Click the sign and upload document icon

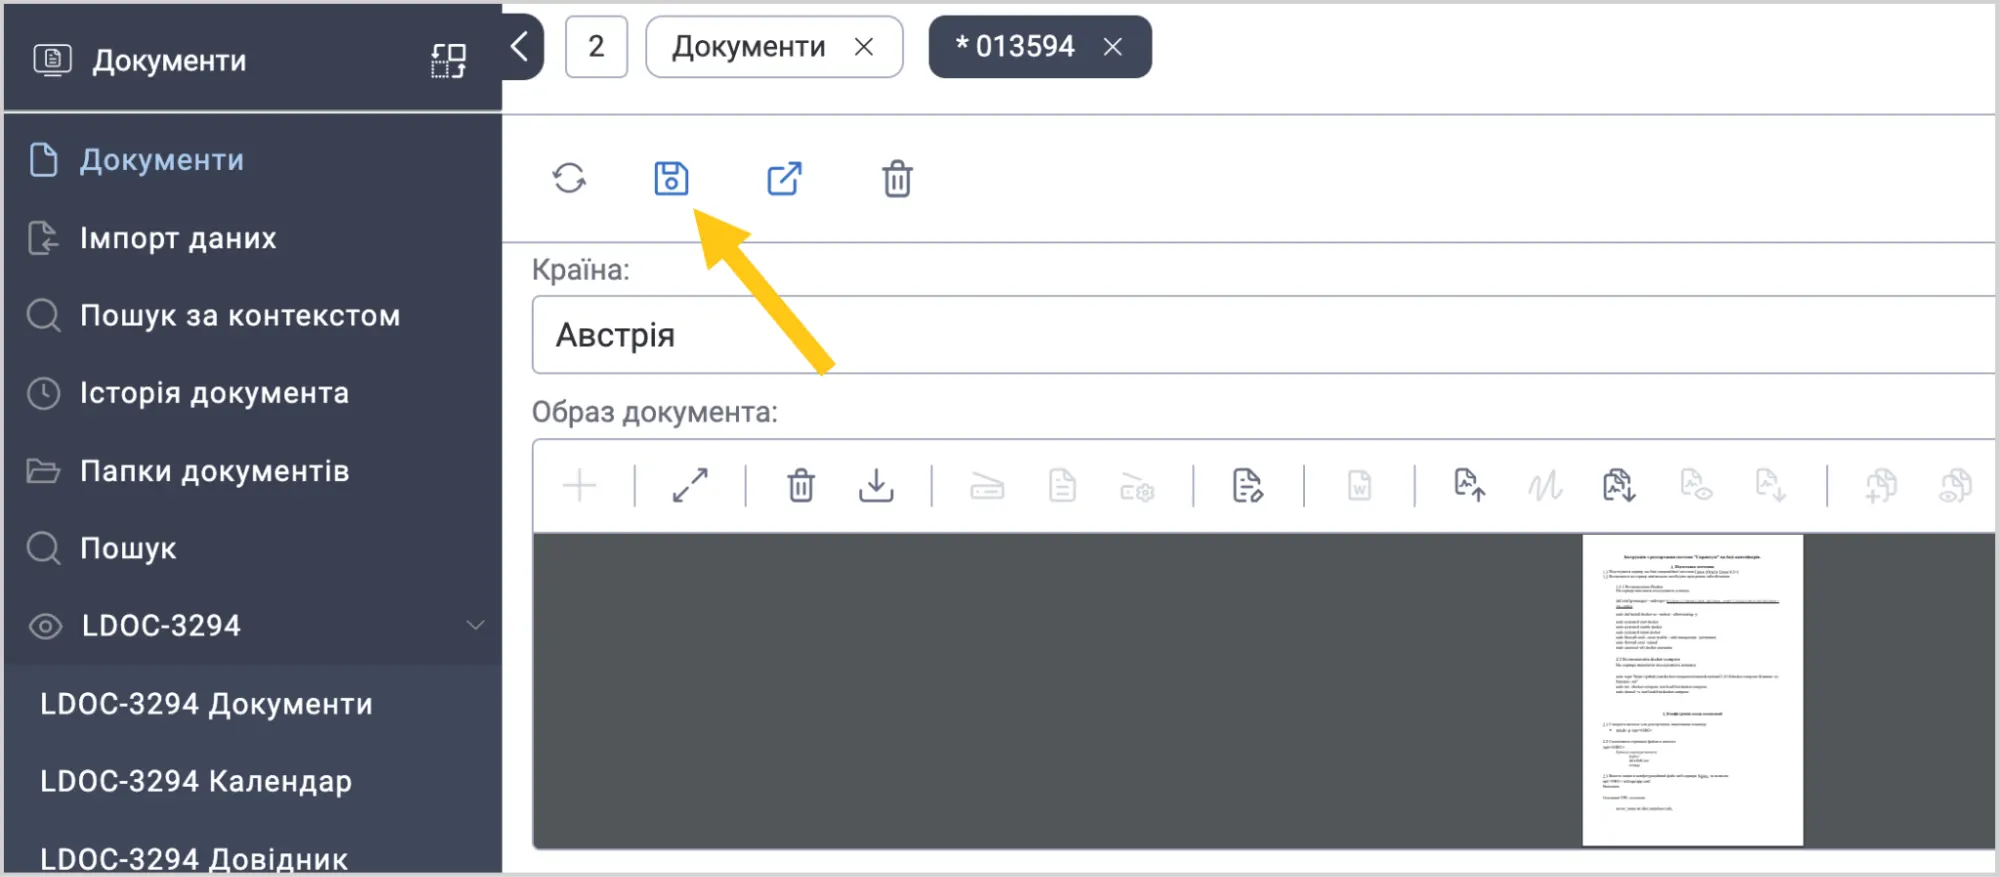coord(1468,486)
